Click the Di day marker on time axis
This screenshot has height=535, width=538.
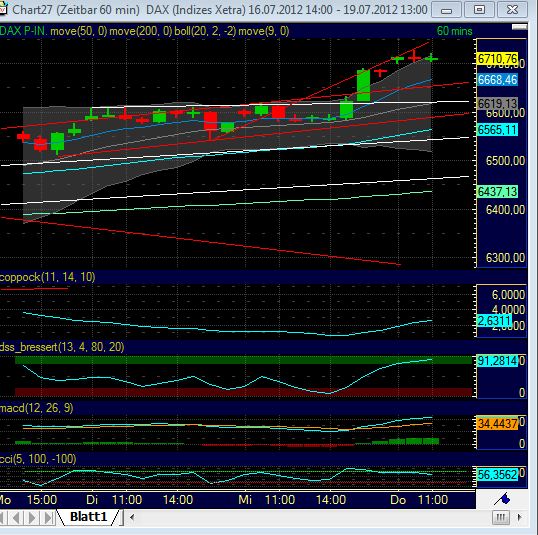(x=92, y=500)
